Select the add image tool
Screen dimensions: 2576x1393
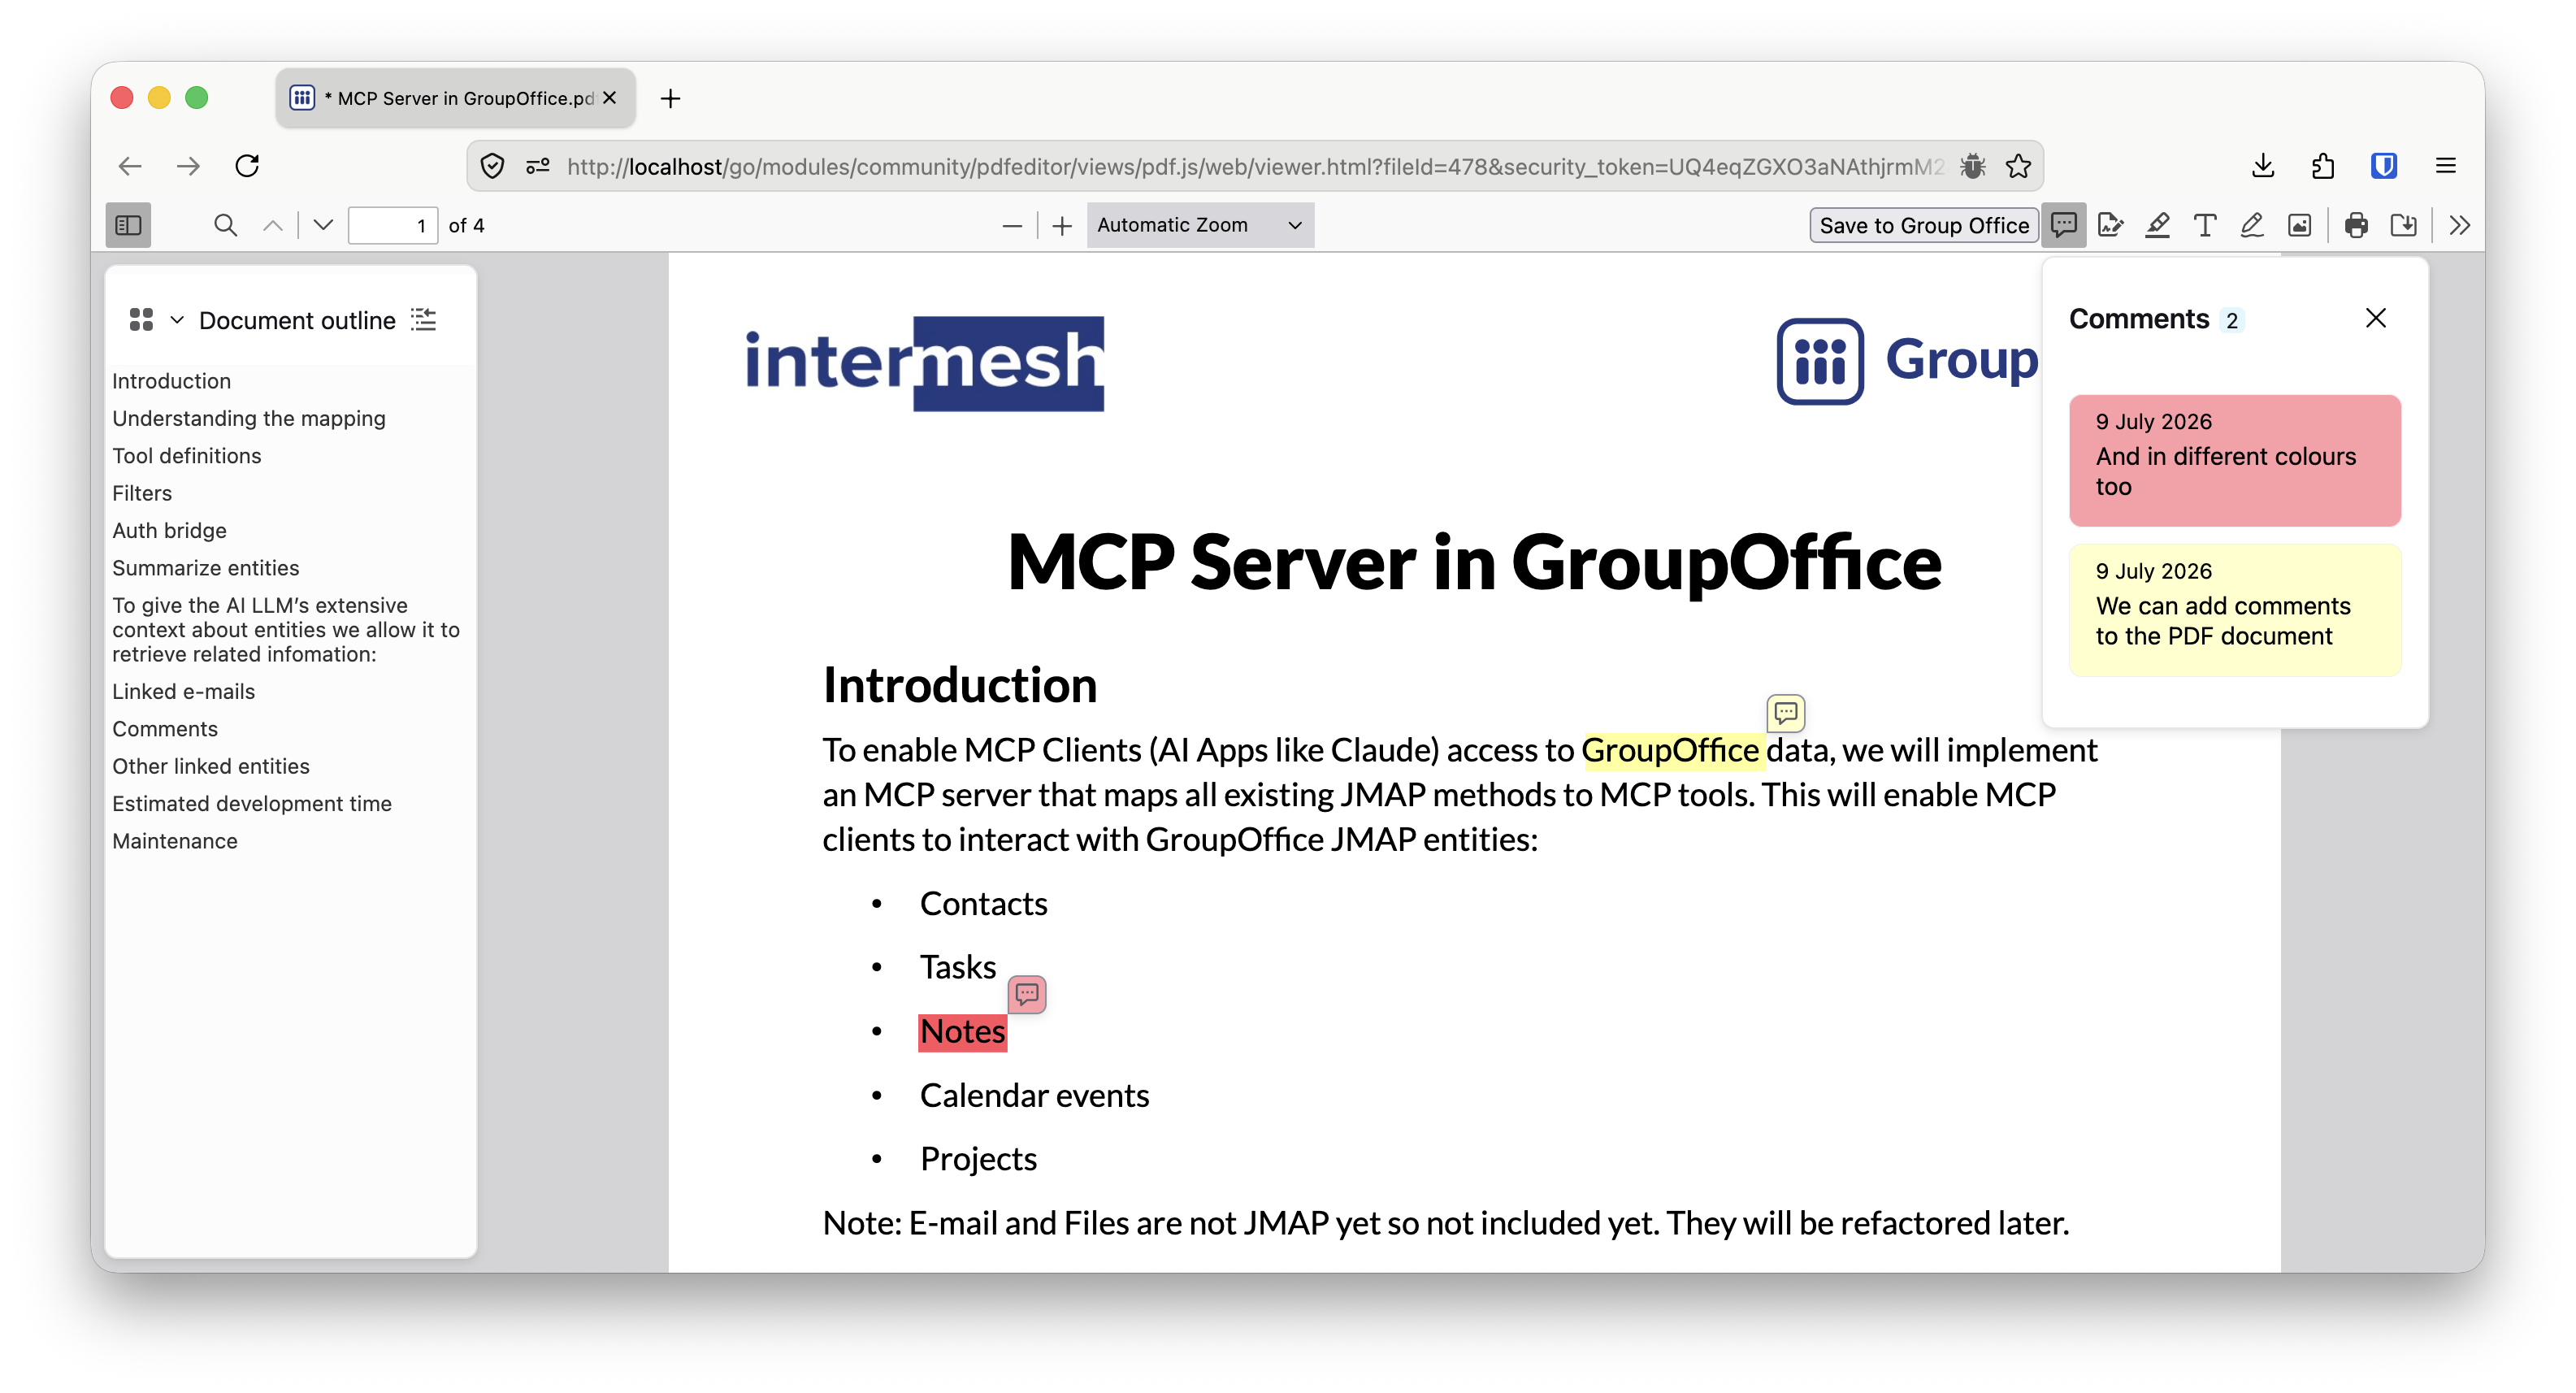(x=2299, y=225)
